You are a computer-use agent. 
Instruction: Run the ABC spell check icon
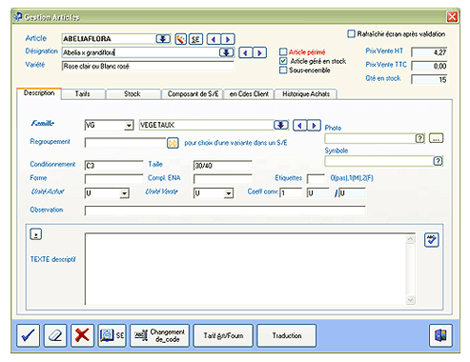[x=431, y=240]
